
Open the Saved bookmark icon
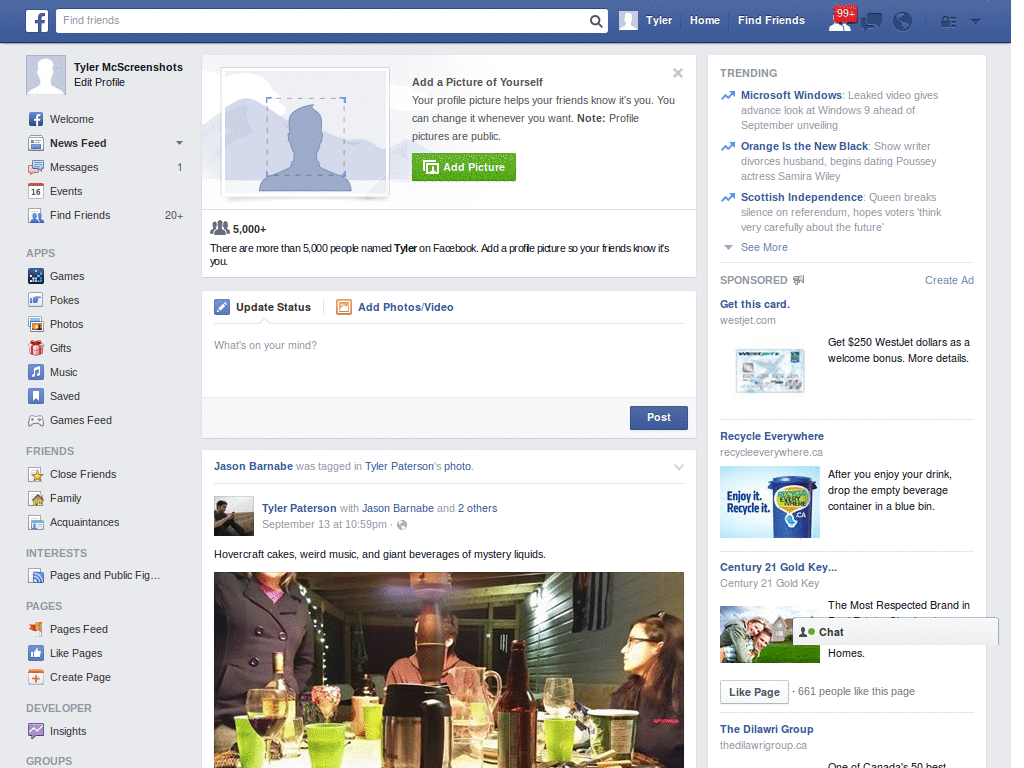pyautogui.click(x=36, y=396)
